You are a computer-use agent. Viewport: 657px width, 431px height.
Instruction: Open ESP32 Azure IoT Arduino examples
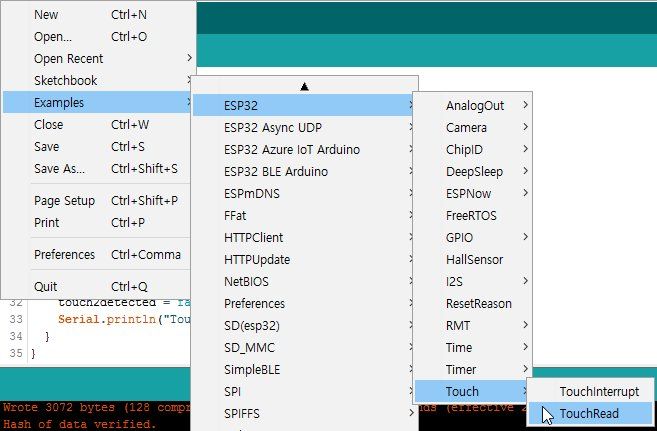click(x=304, y=150)
